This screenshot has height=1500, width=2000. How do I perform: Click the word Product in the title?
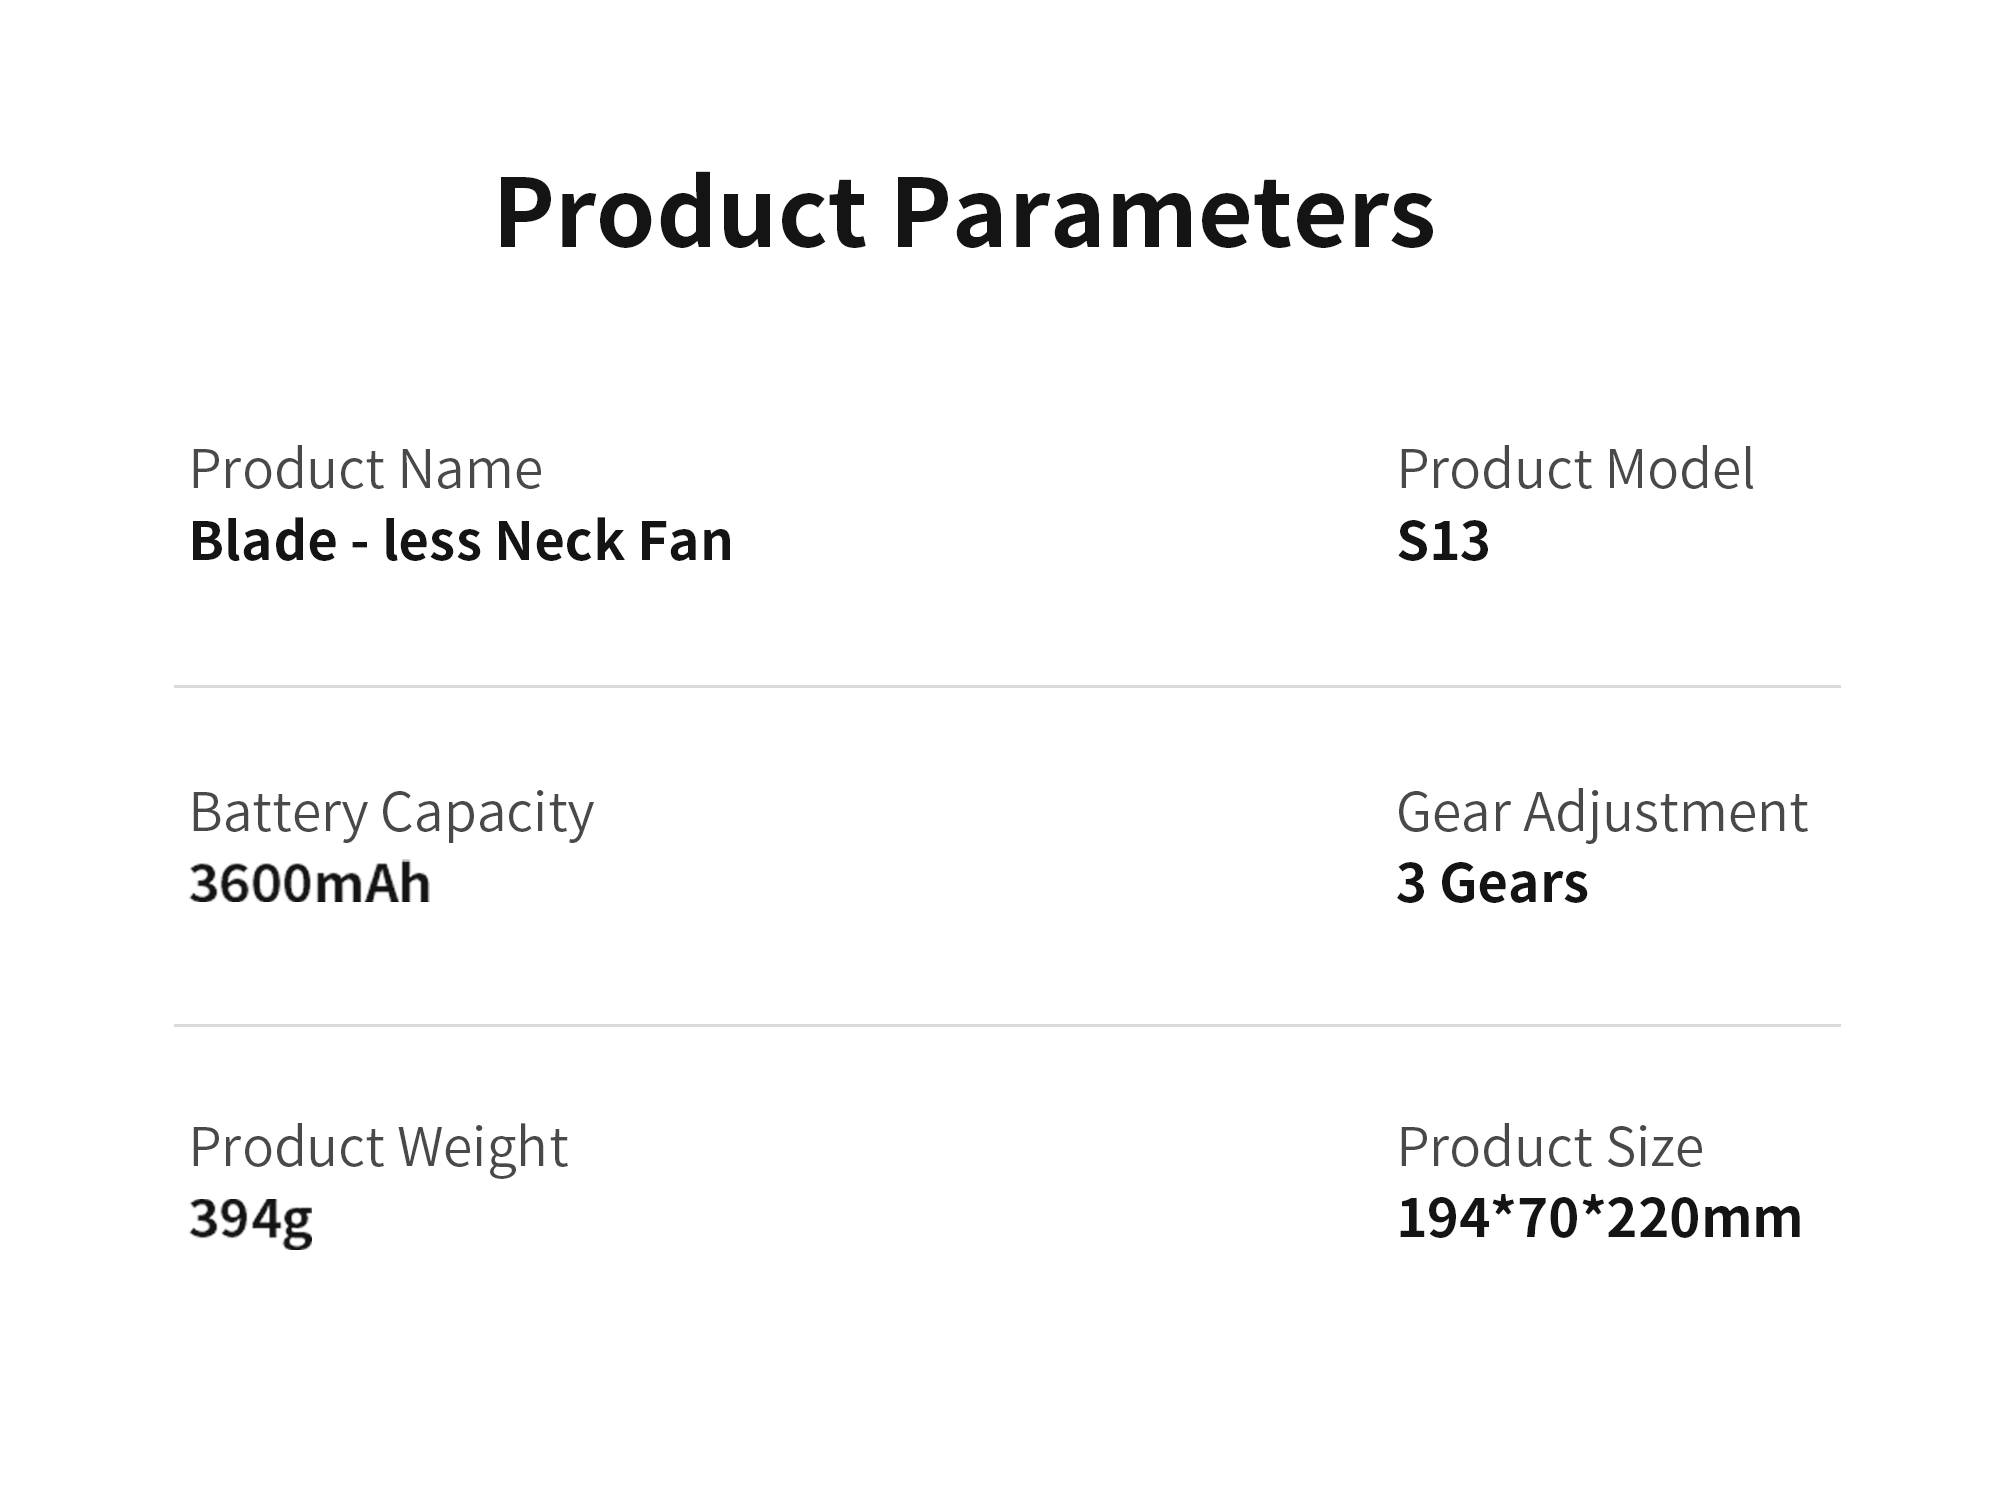(x=680, y=213)
